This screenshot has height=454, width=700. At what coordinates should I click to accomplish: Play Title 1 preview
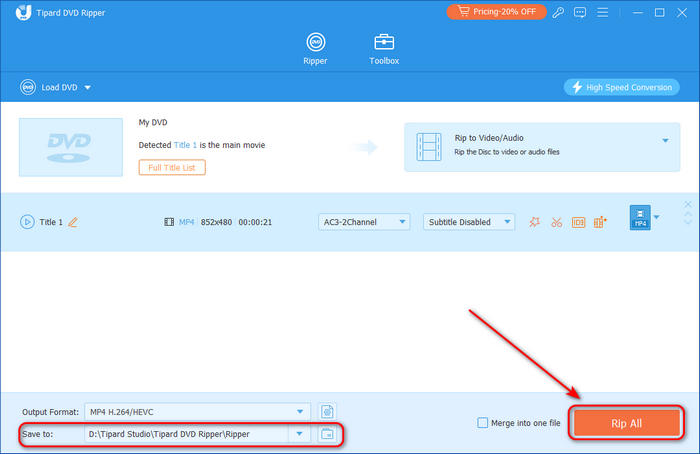[27, 222]
